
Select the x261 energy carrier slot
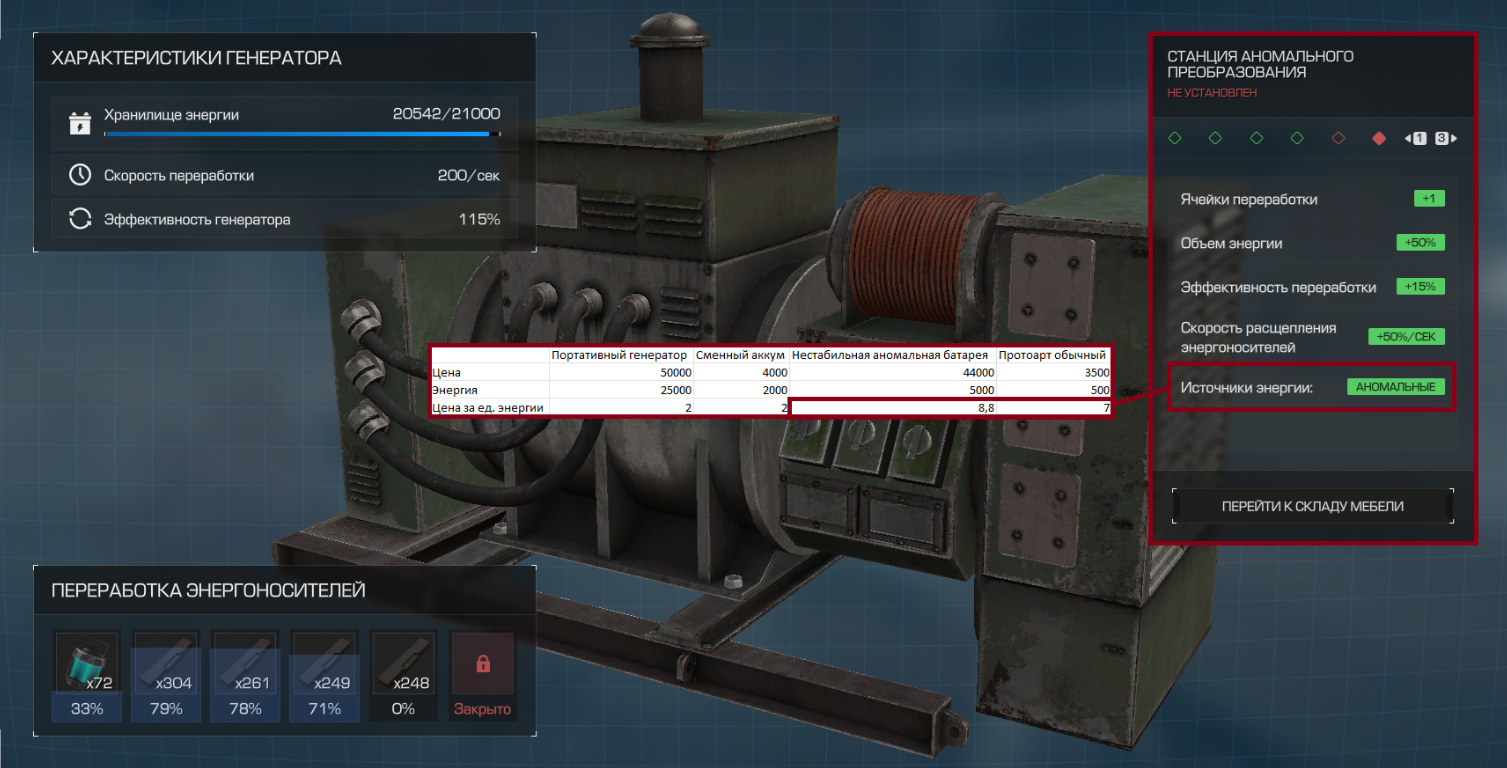coord(246,663)
